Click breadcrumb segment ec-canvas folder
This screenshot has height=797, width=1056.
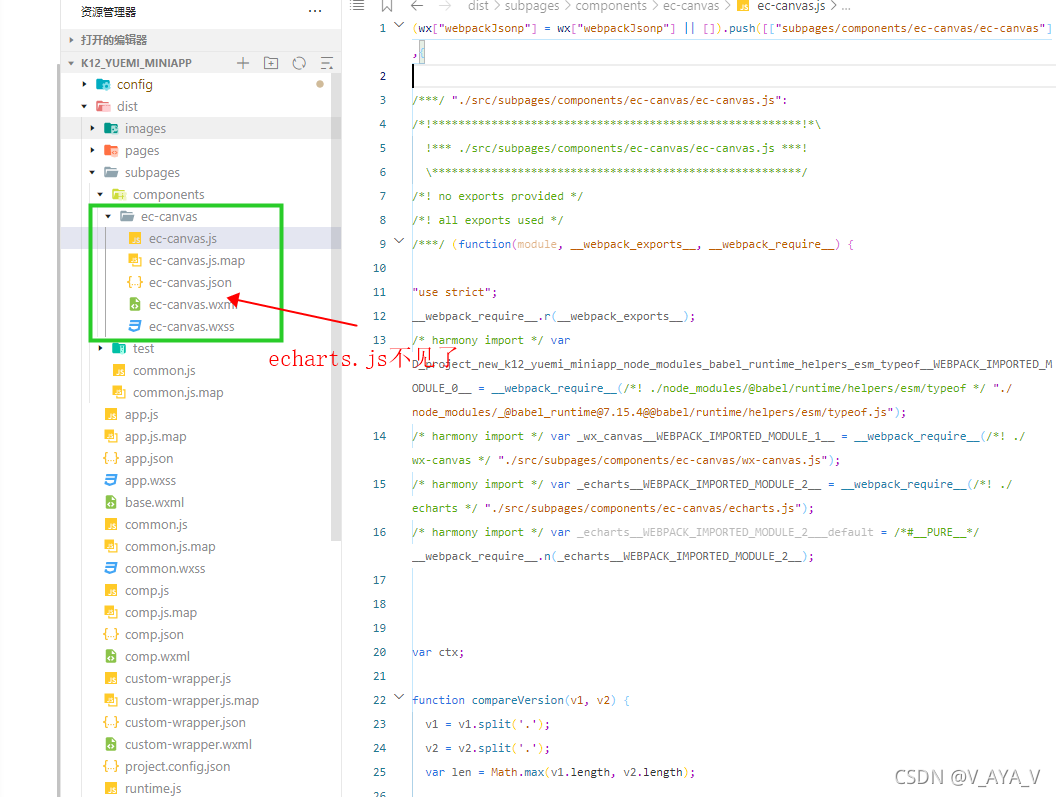point(691,6)
